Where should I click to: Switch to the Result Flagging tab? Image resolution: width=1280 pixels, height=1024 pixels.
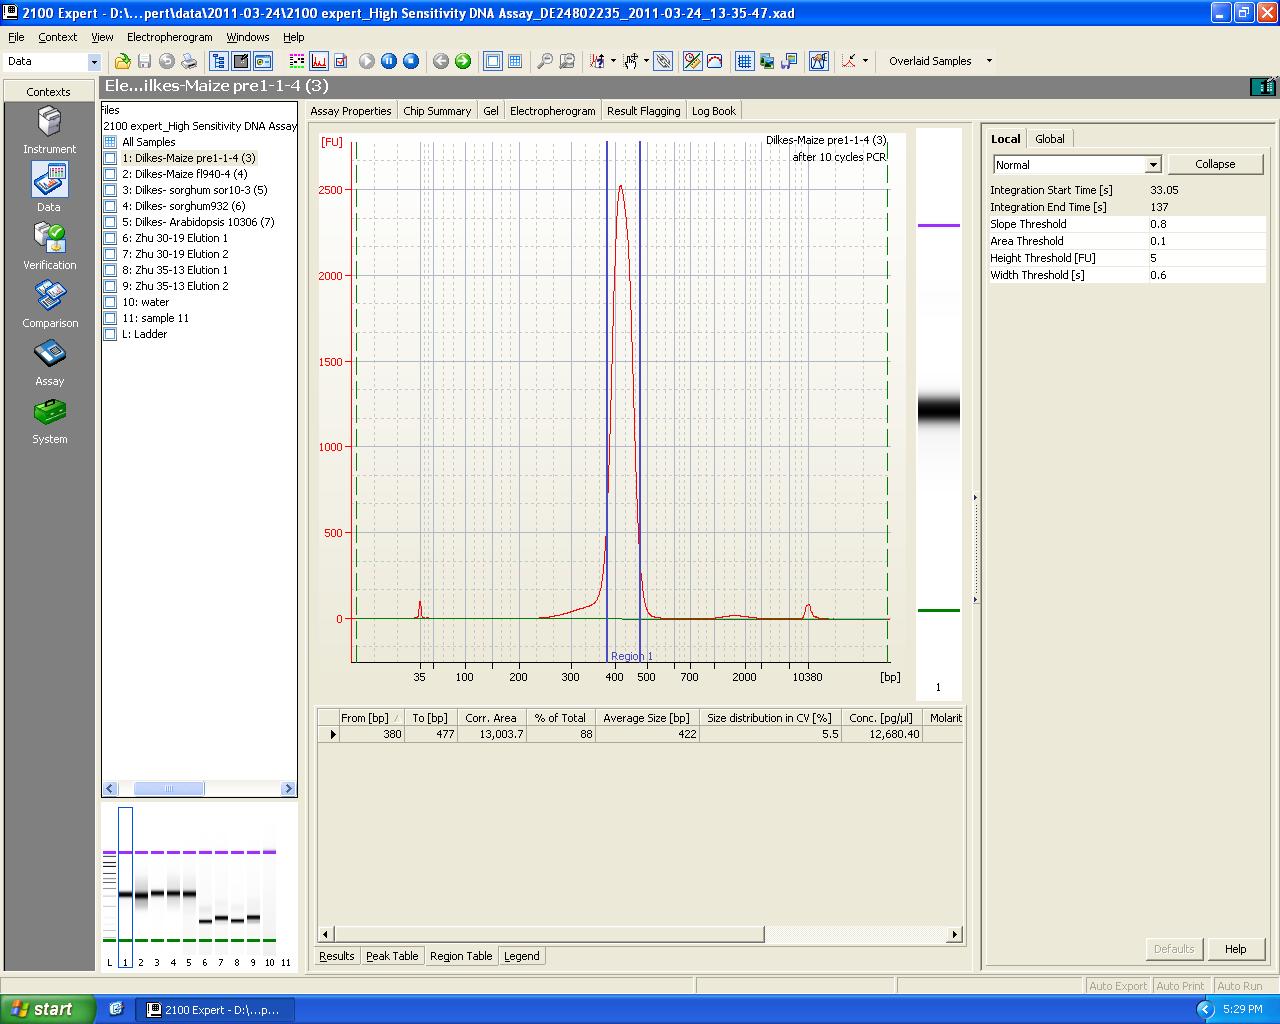click(643, 111)
